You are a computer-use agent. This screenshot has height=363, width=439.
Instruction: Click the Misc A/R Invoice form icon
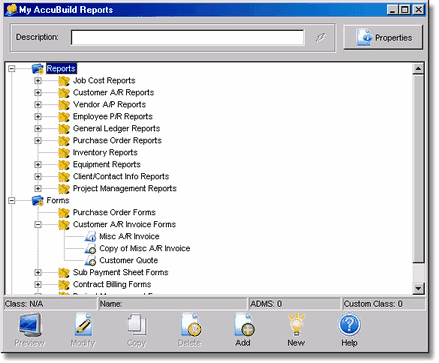point(90,237)
